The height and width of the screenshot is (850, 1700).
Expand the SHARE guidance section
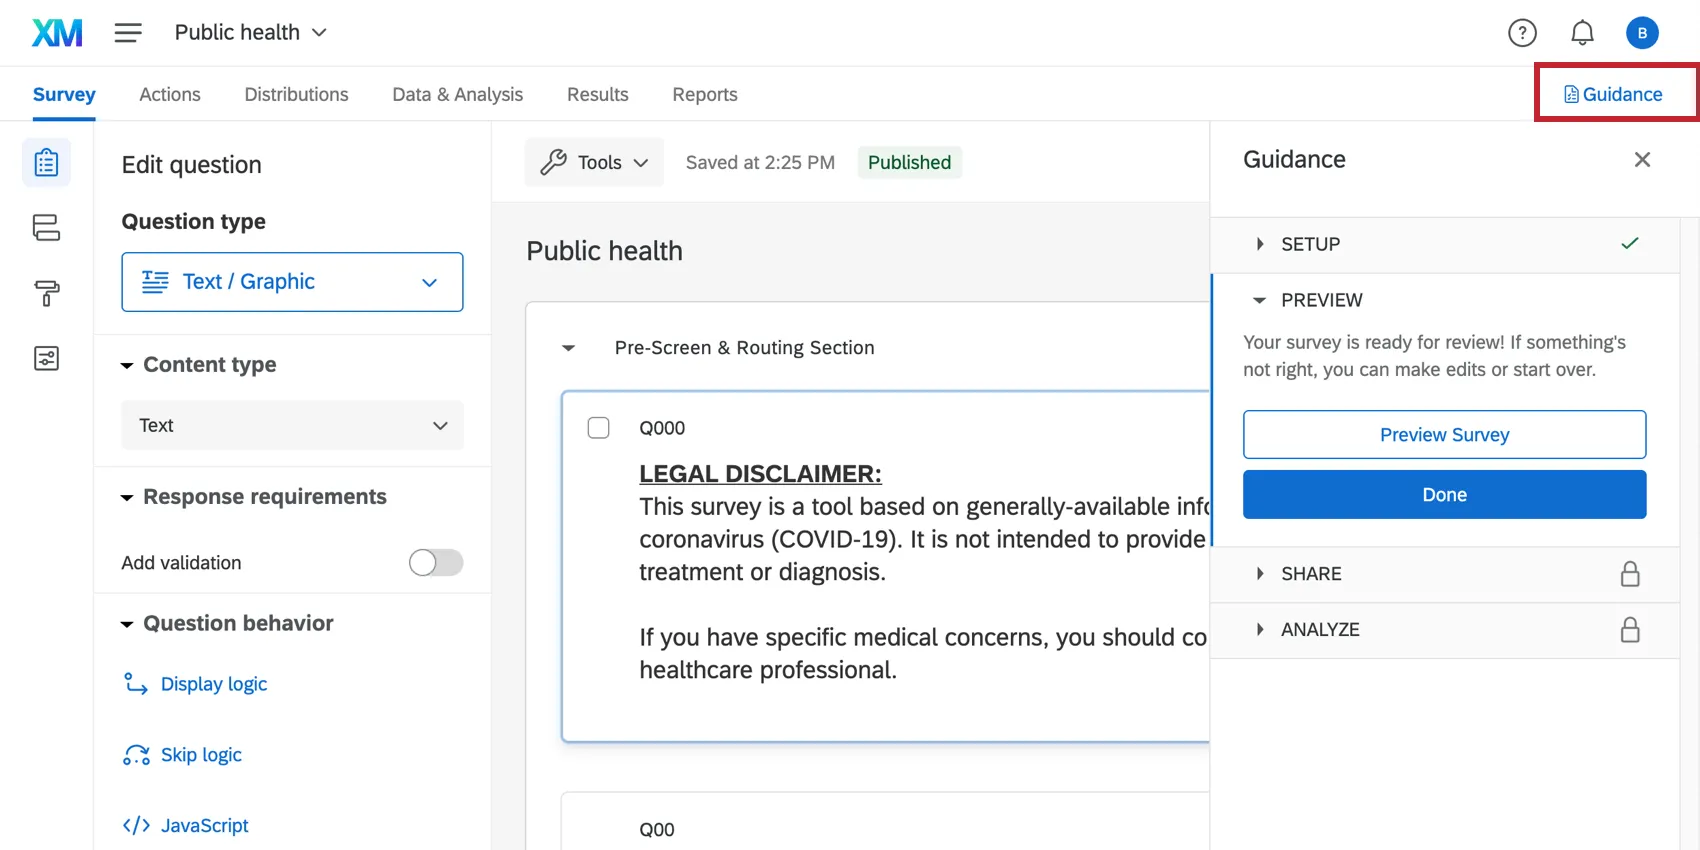click(1311, 574)
